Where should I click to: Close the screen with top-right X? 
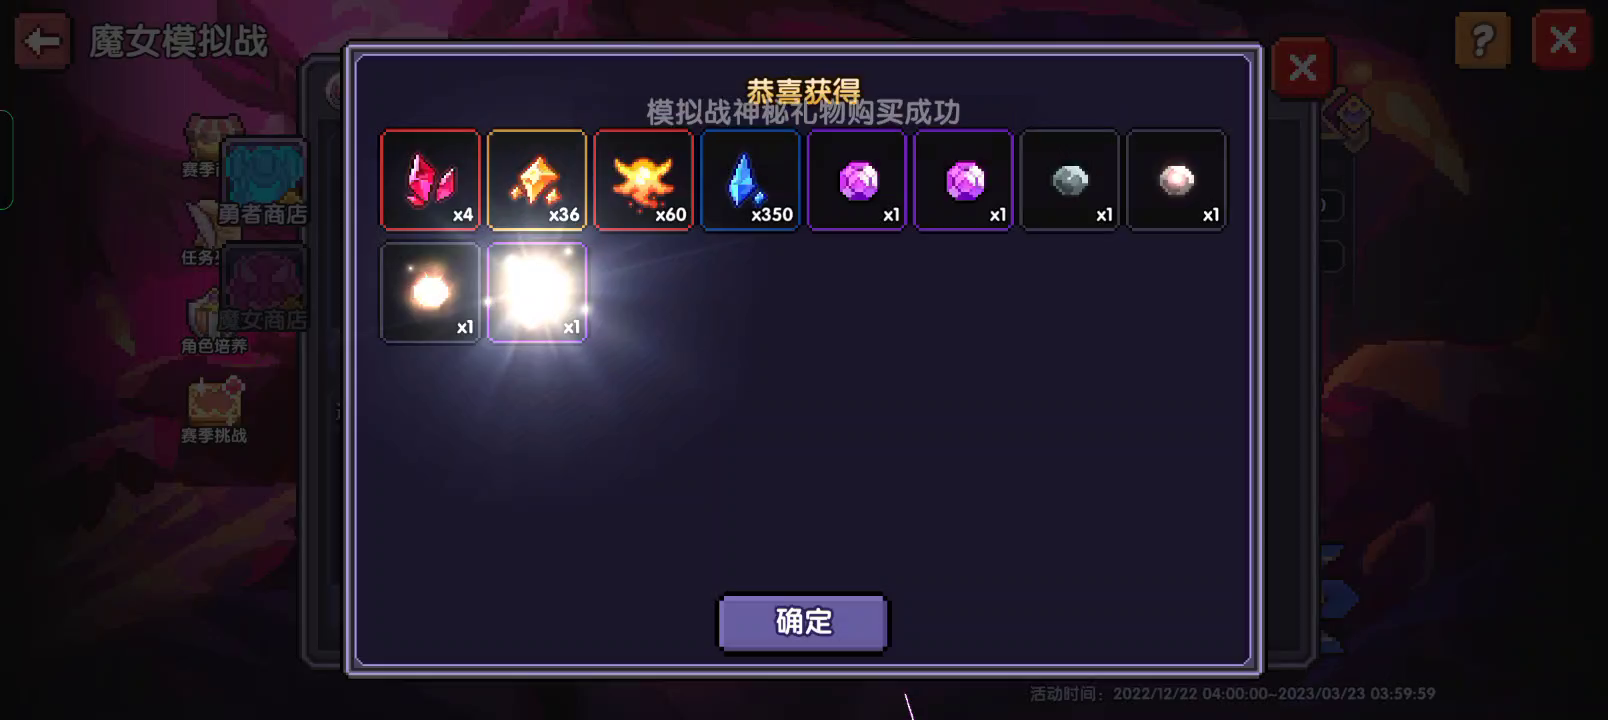(1562, 41)
